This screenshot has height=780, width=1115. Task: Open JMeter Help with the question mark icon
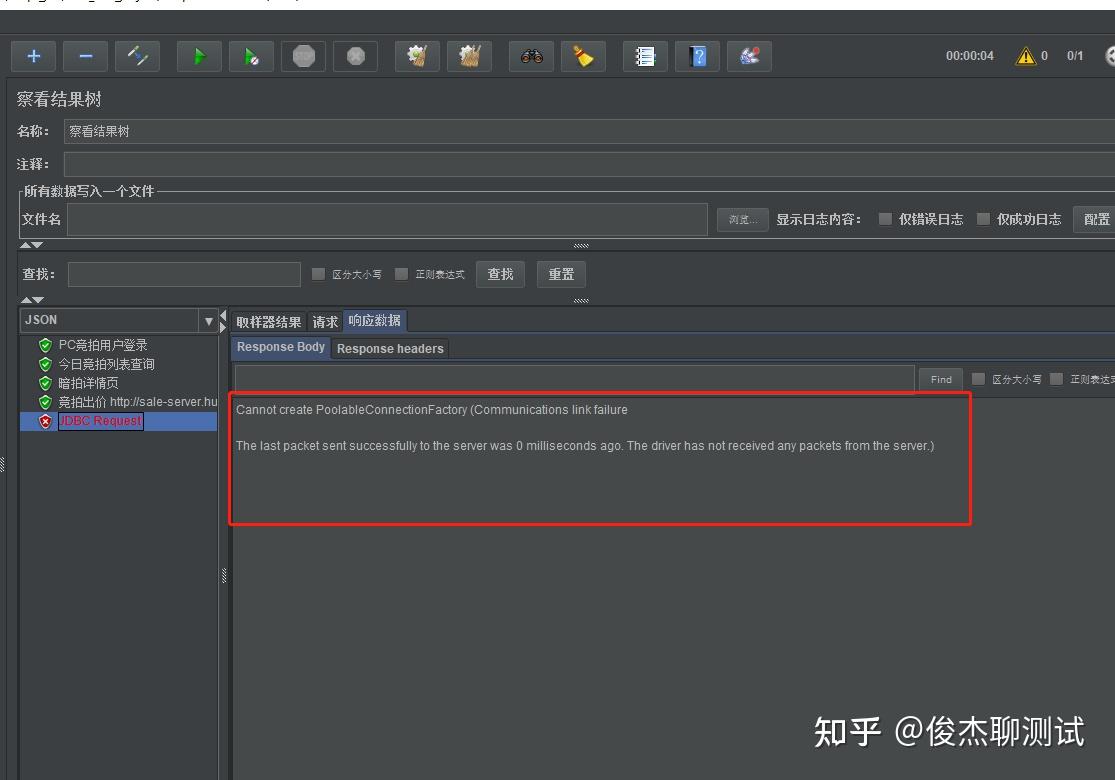(697, 56)
